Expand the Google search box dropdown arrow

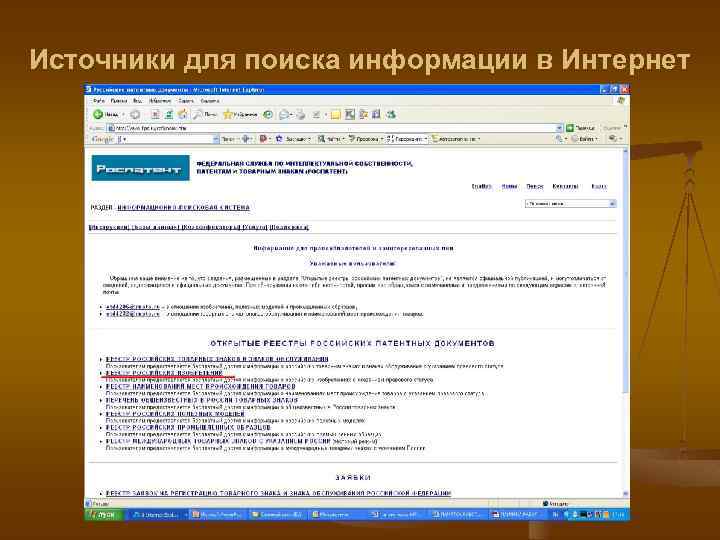pyautogui.click(x=216, y=139)
